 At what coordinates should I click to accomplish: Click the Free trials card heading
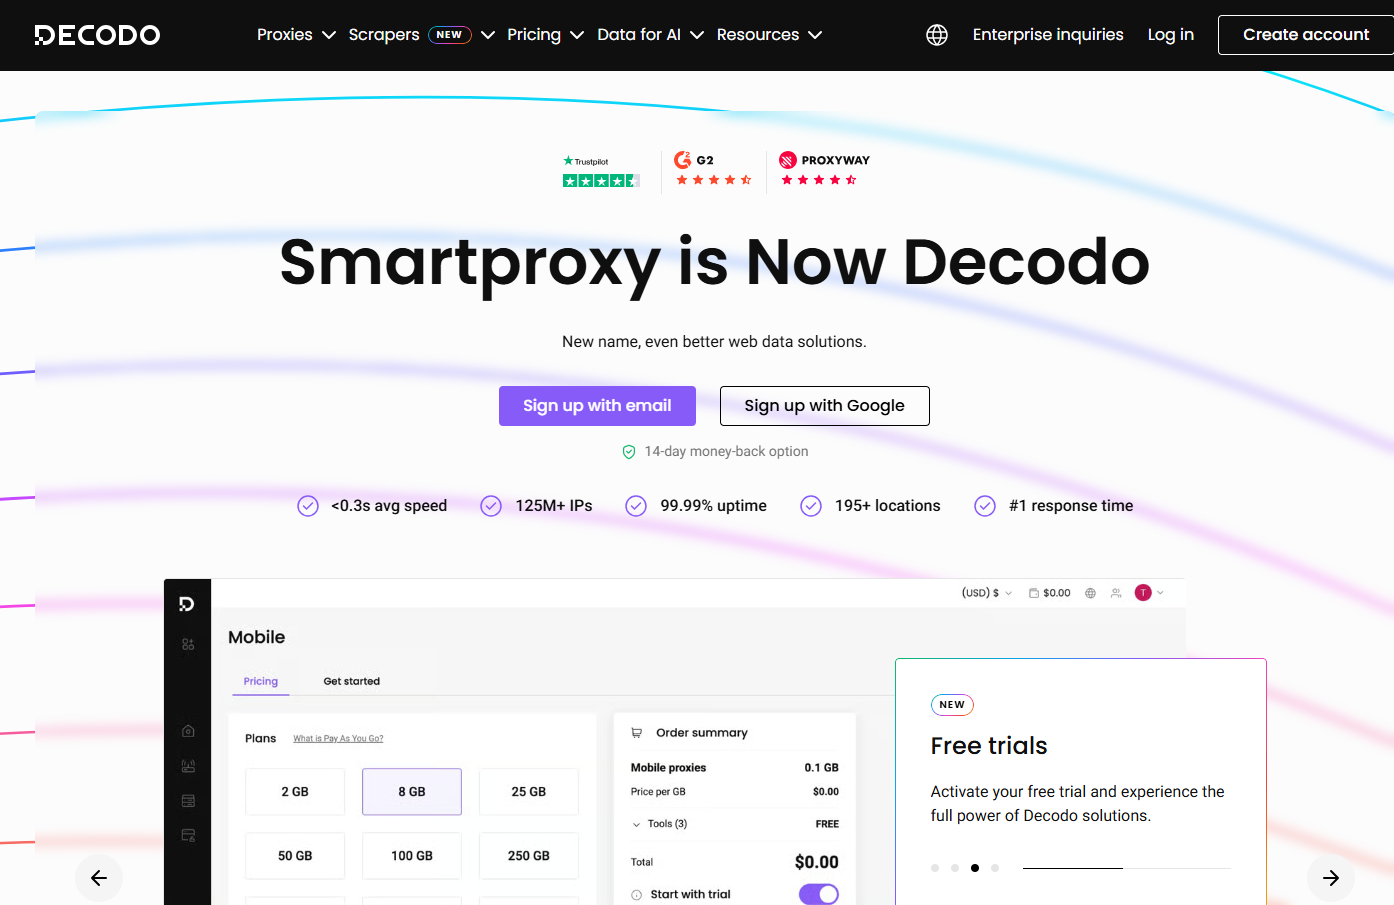[989, 746]
